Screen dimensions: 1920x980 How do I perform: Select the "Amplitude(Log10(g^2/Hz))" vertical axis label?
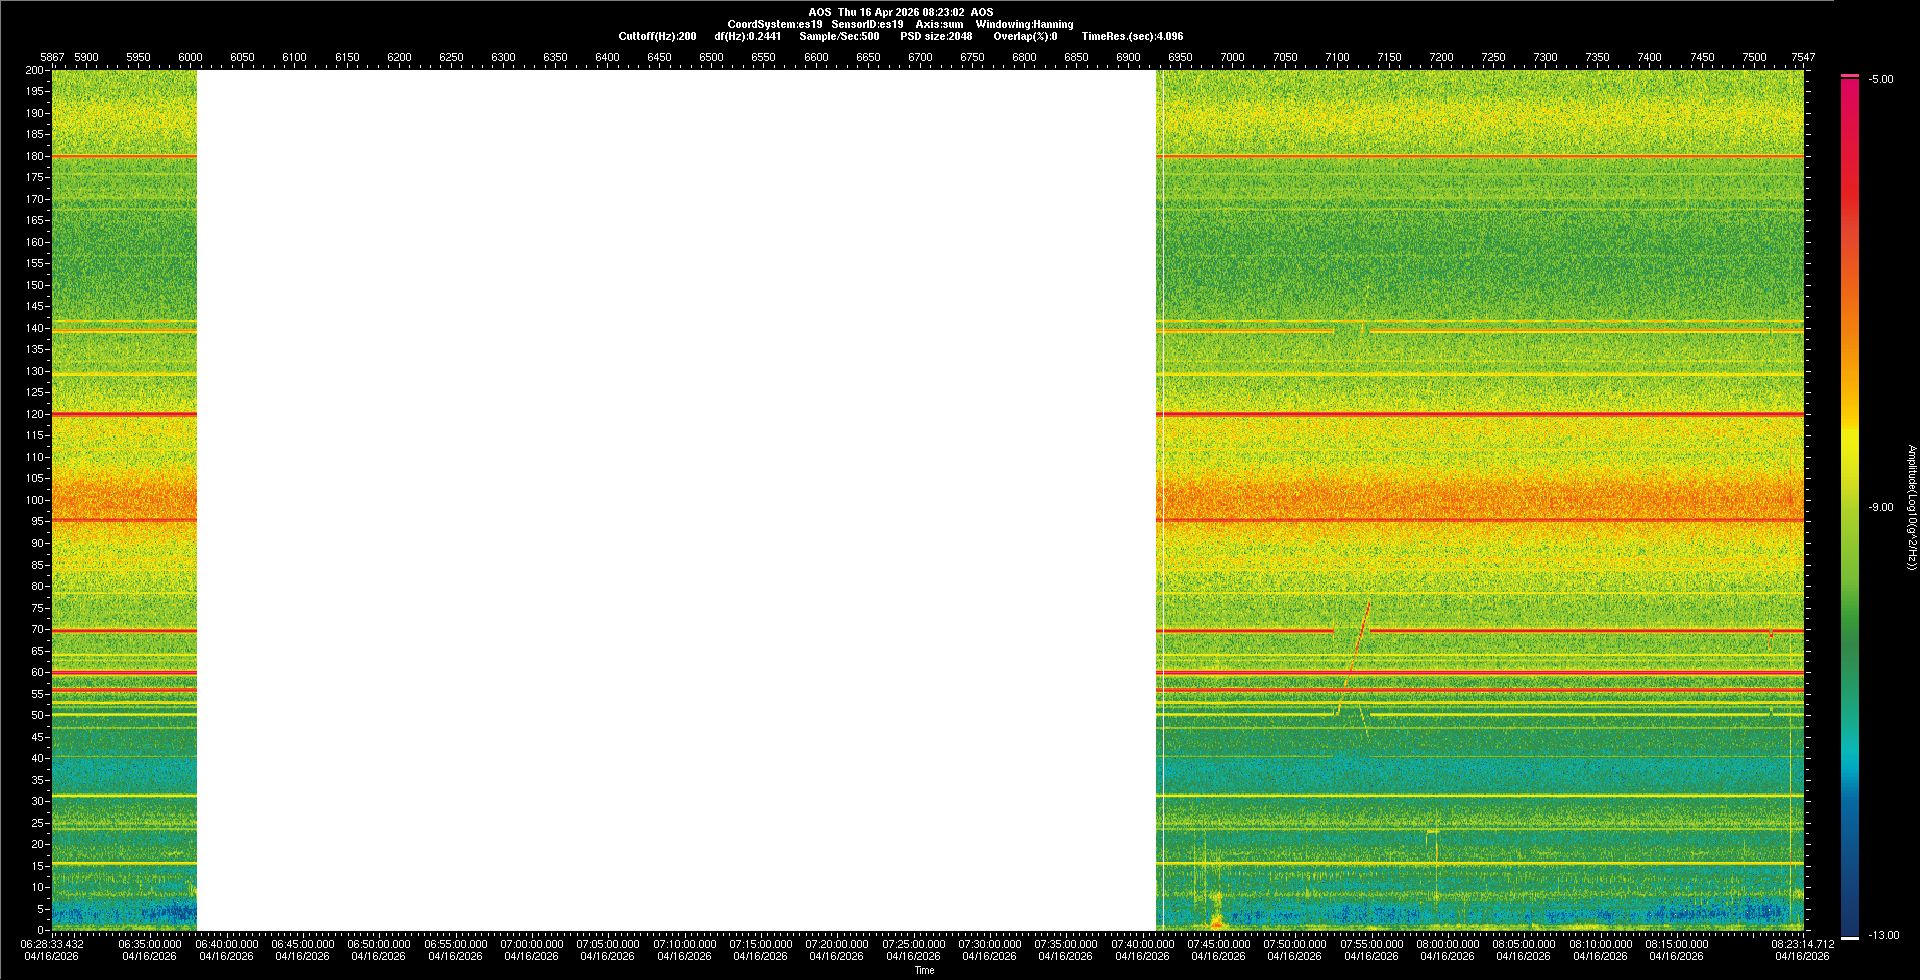[1912, 507]
